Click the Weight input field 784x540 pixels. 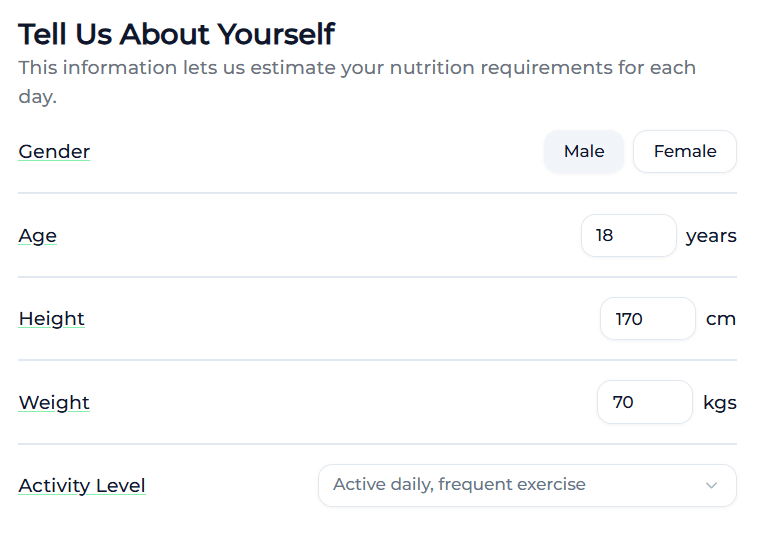point(644,402)
